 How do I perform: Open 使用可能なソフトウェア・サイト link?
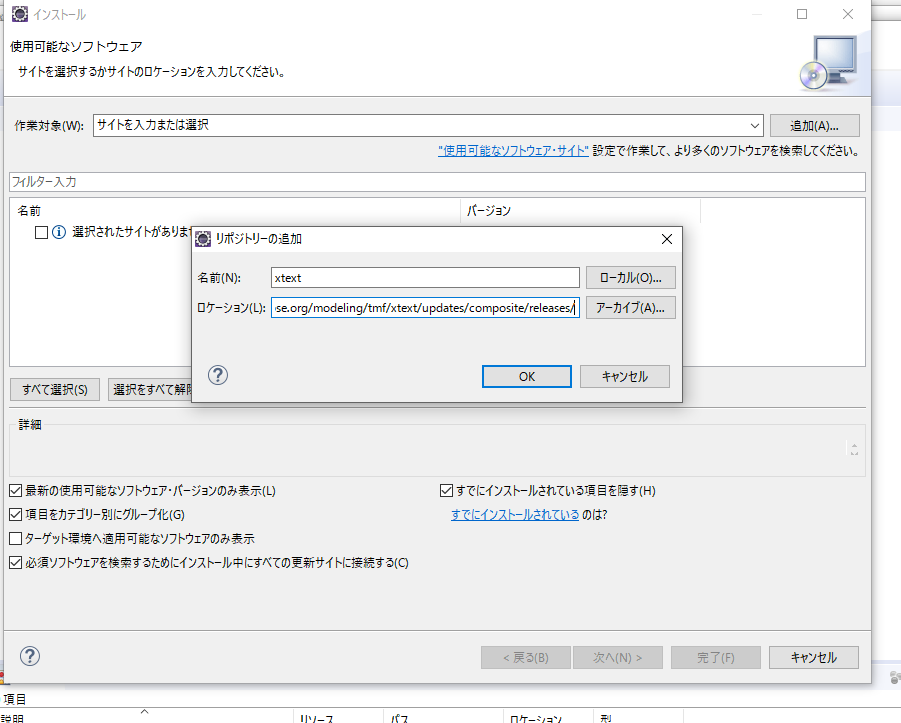click(x=513, y=151)
